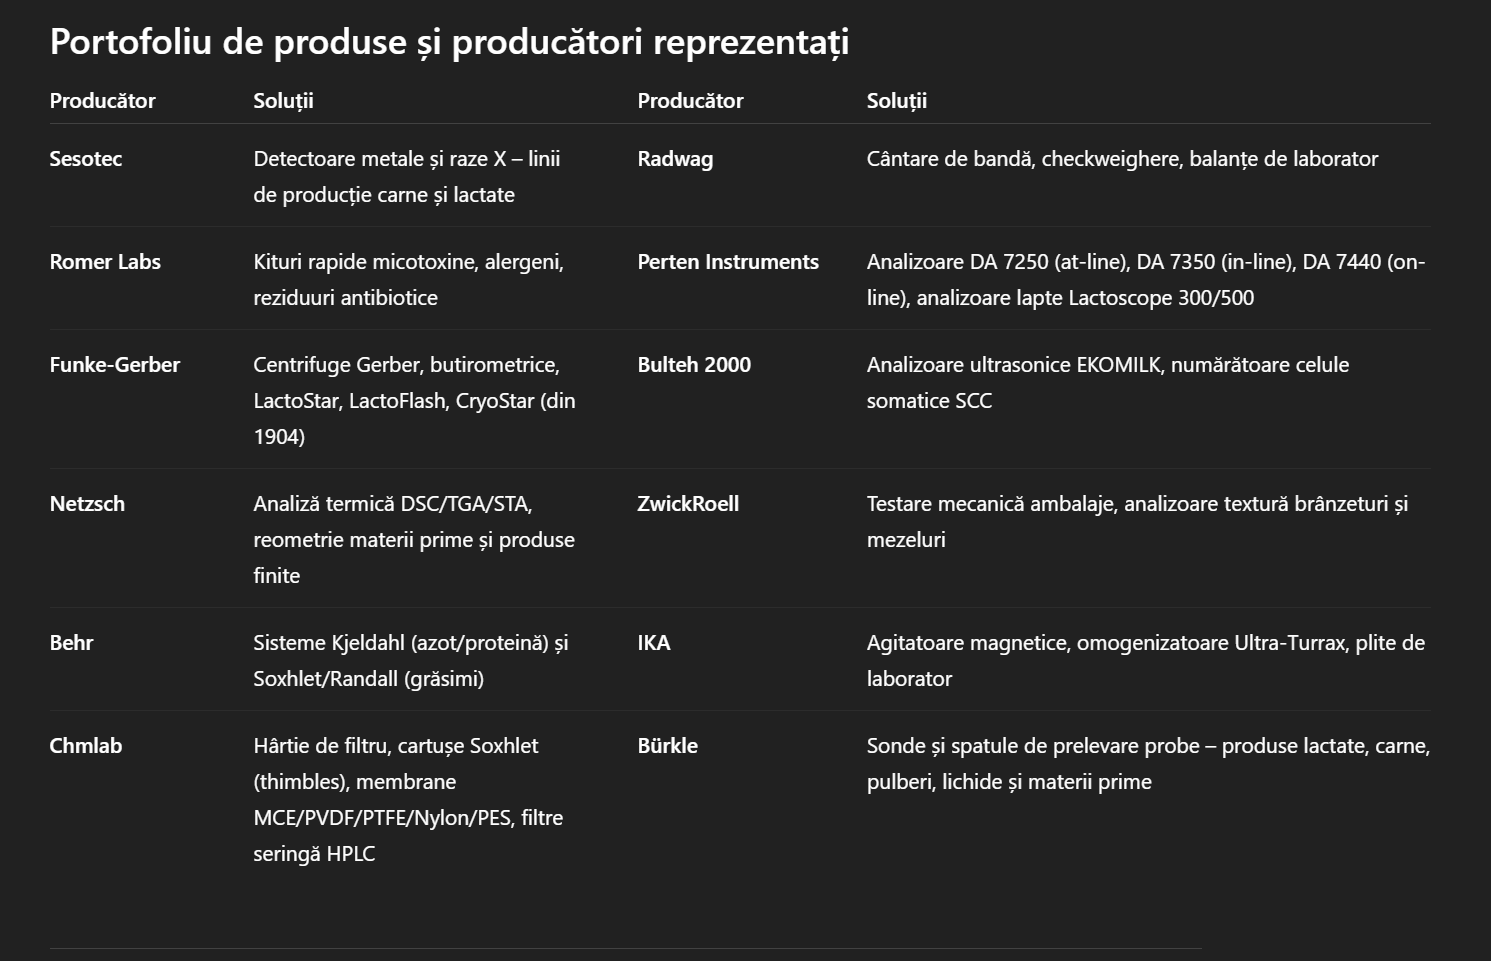Select the Chmlab manufacturer name

[x=86, y=746]
